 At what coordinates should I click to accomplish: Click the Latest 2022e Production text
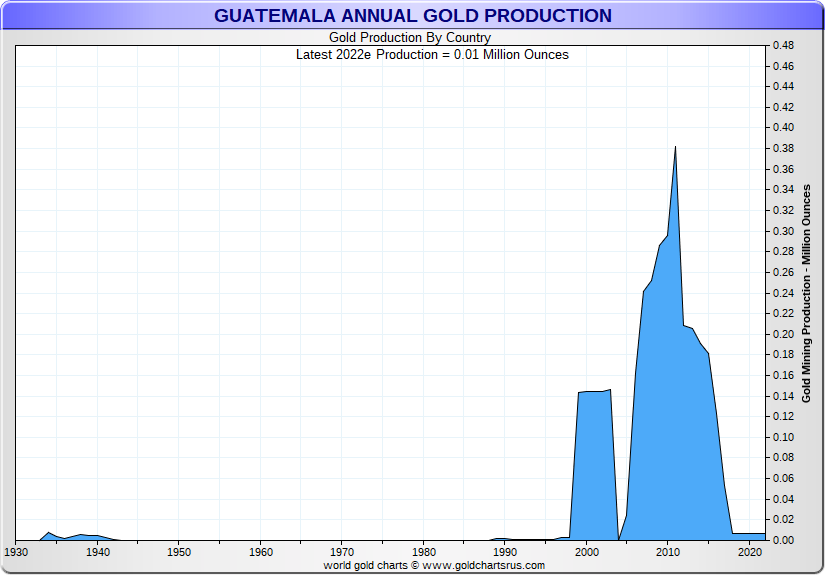coord(432,54)
